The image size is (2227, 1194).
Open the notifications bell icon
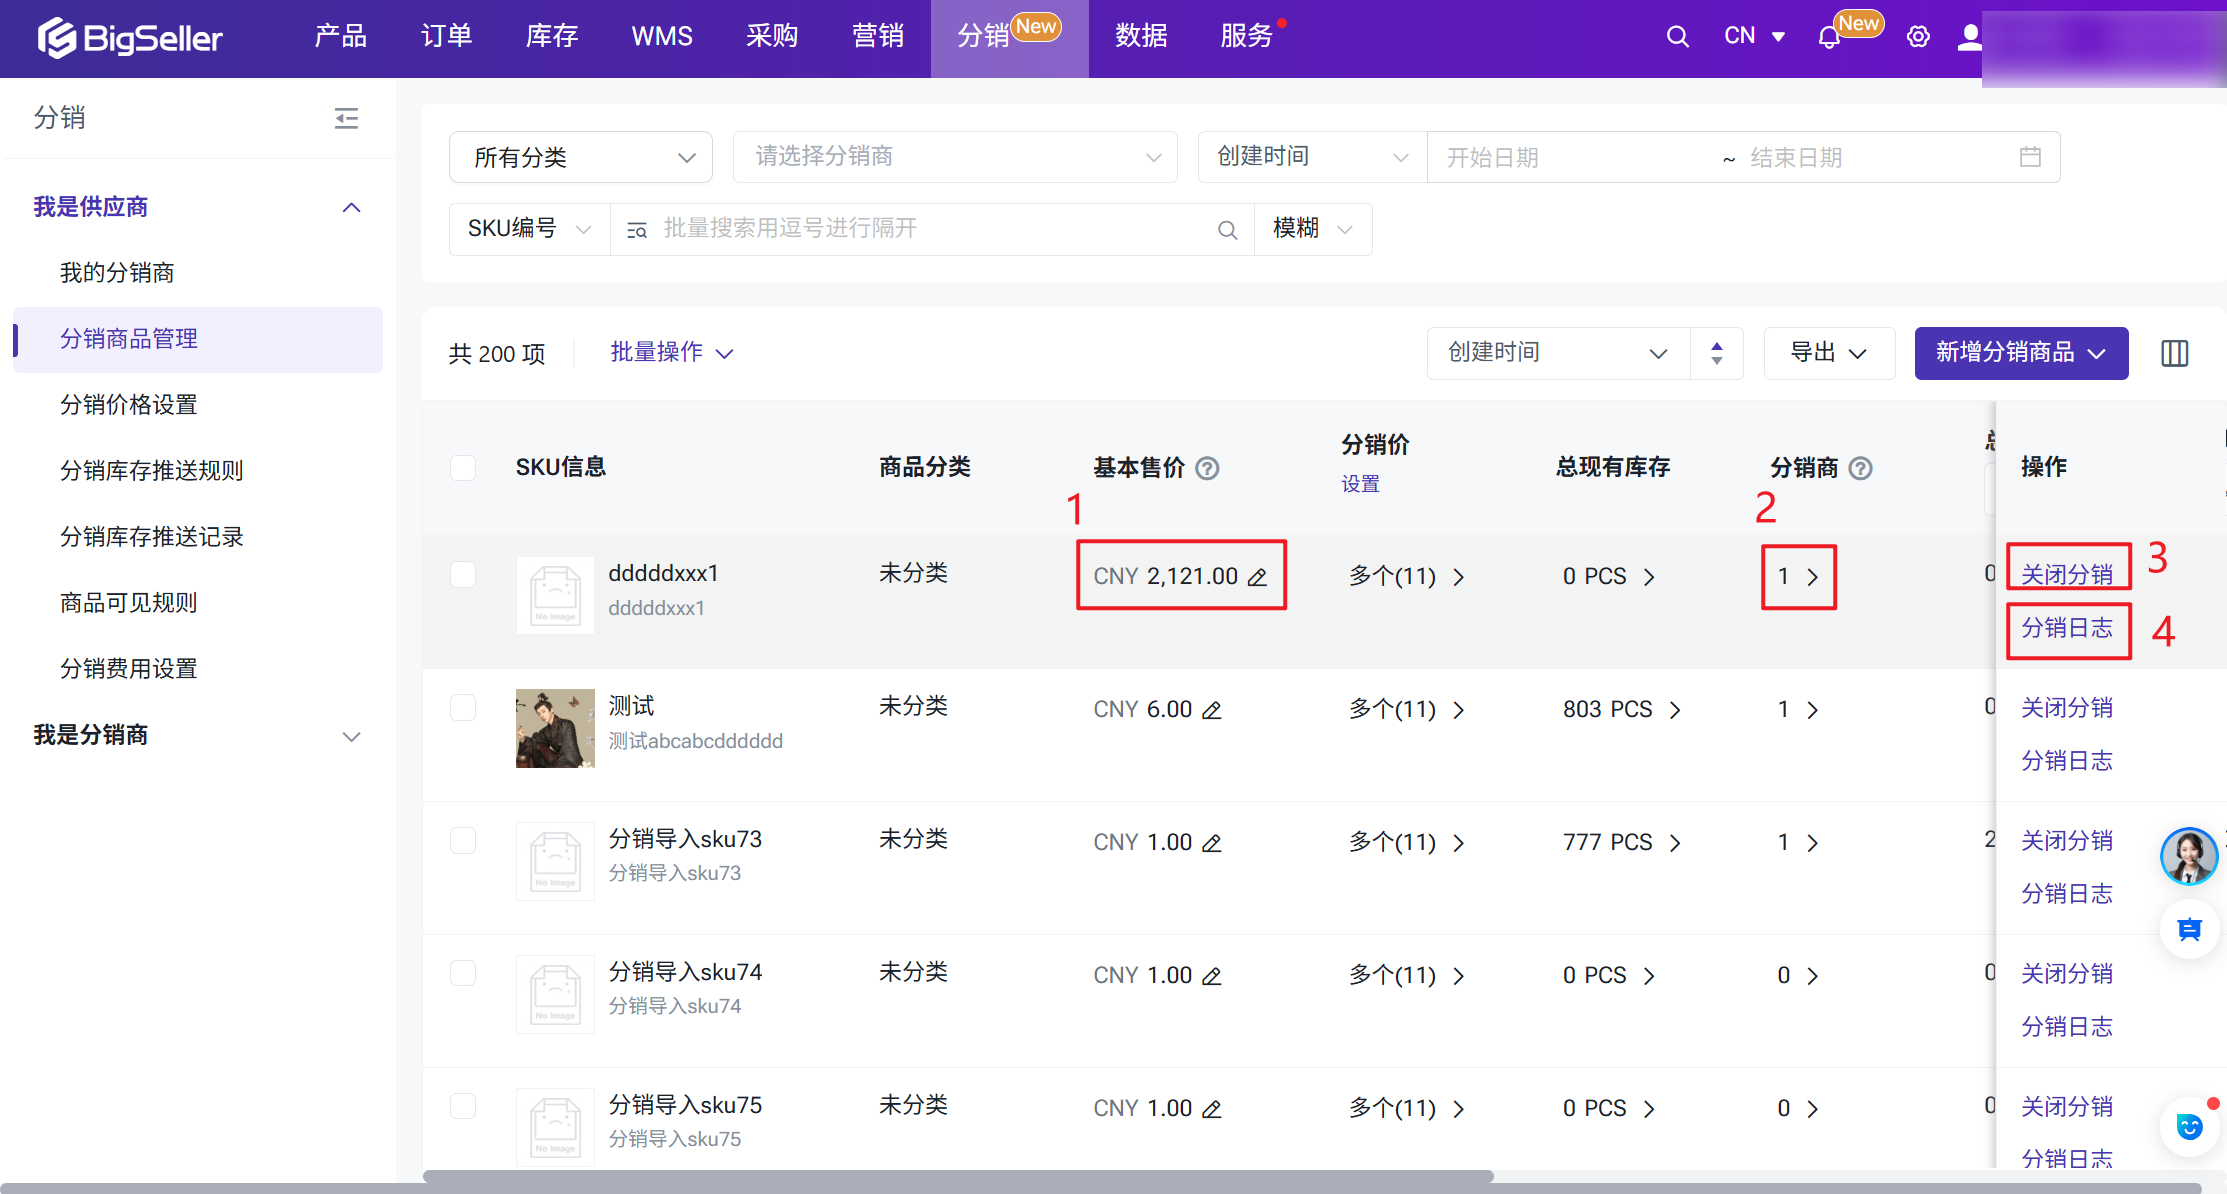tap(1829, 38)
